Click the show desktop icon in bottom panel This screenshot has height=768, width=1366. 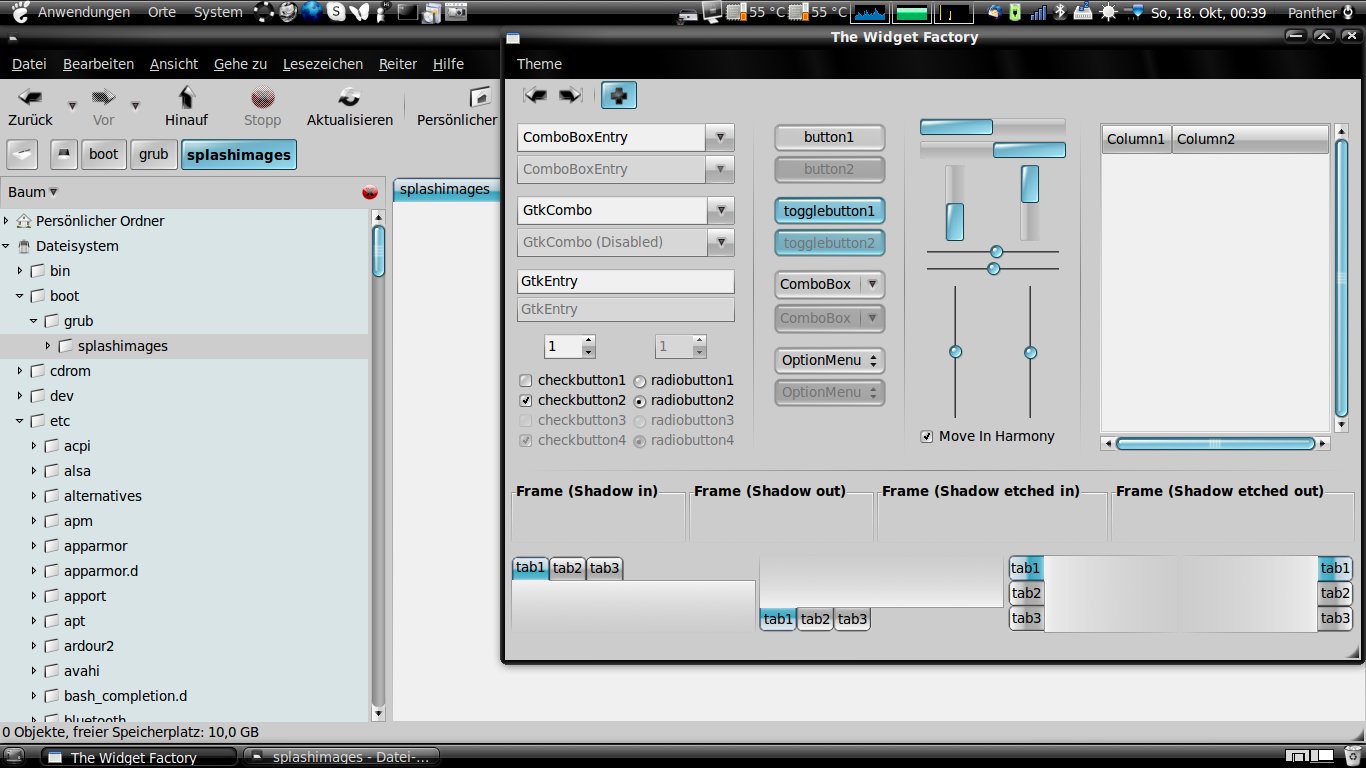click(x=14, y=757)
